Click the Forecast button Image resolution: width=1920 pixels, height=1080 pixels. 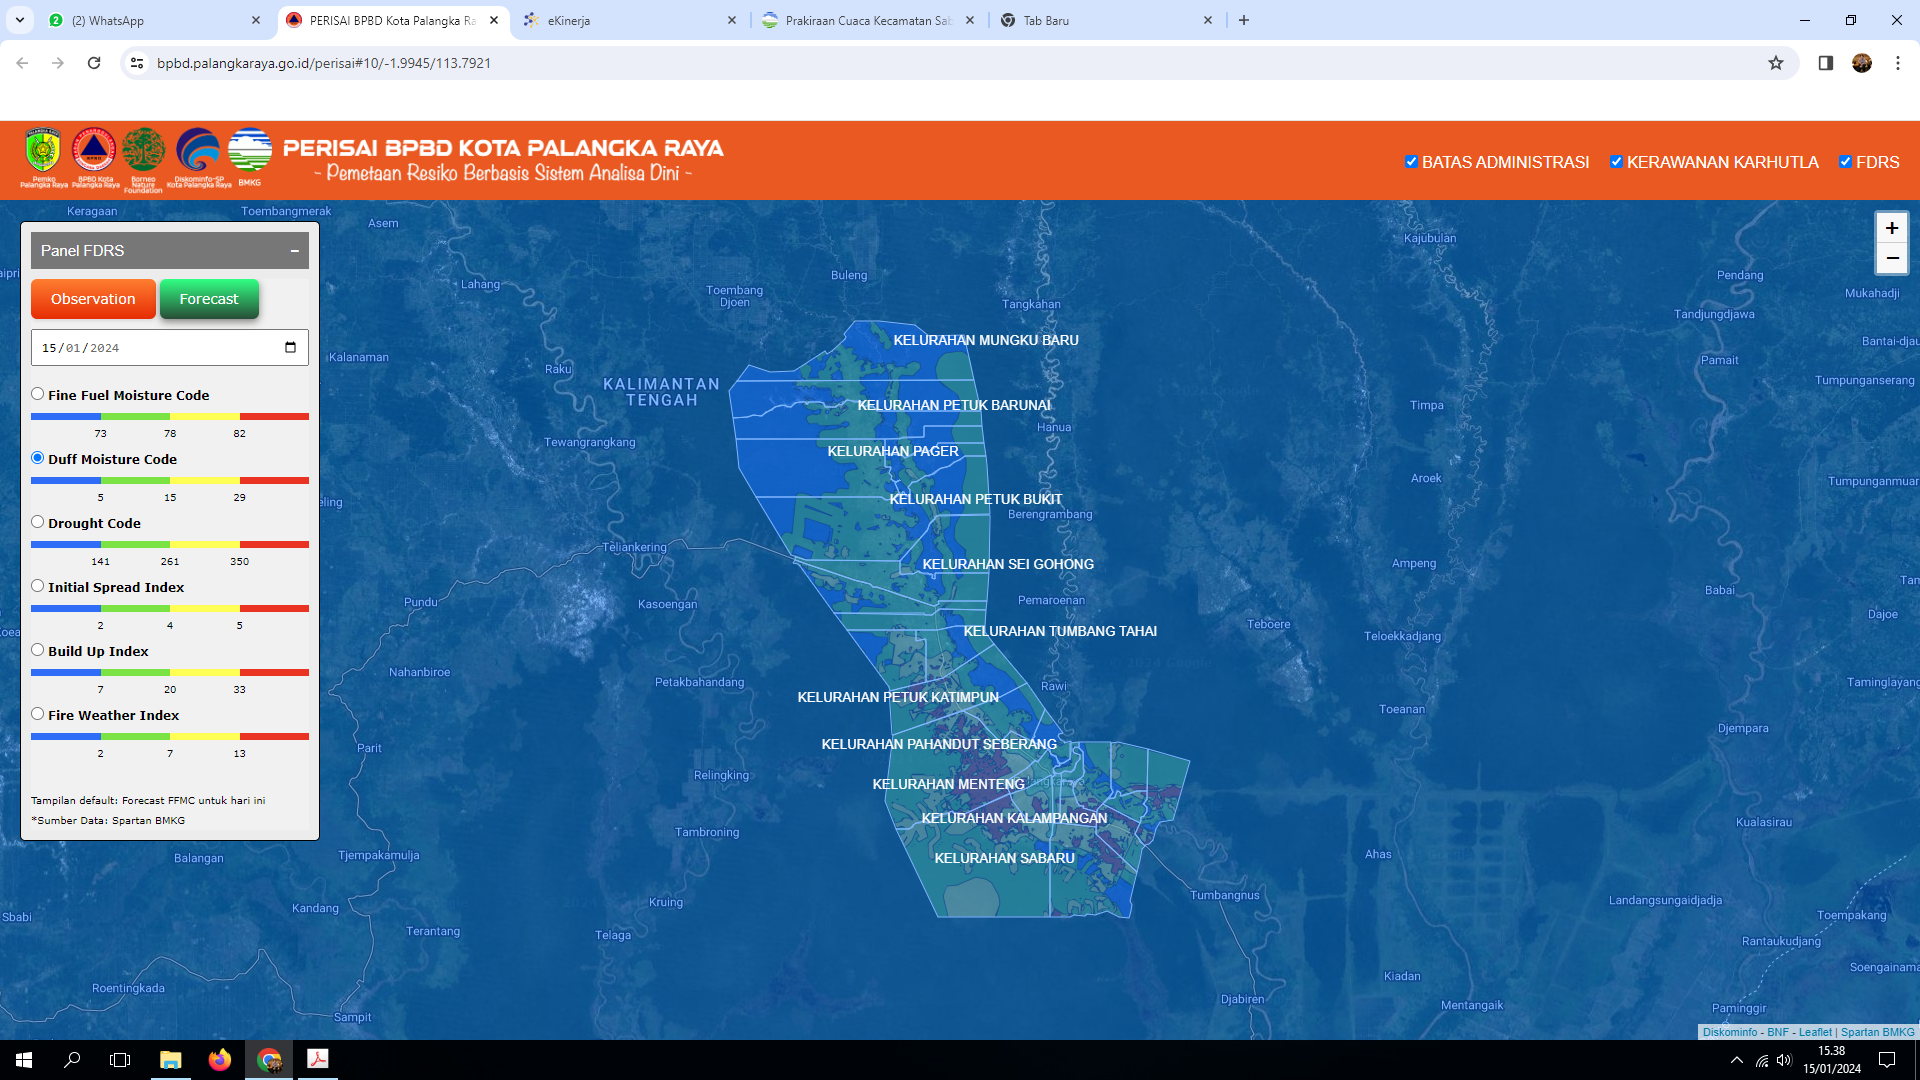(x=209, y=299)
